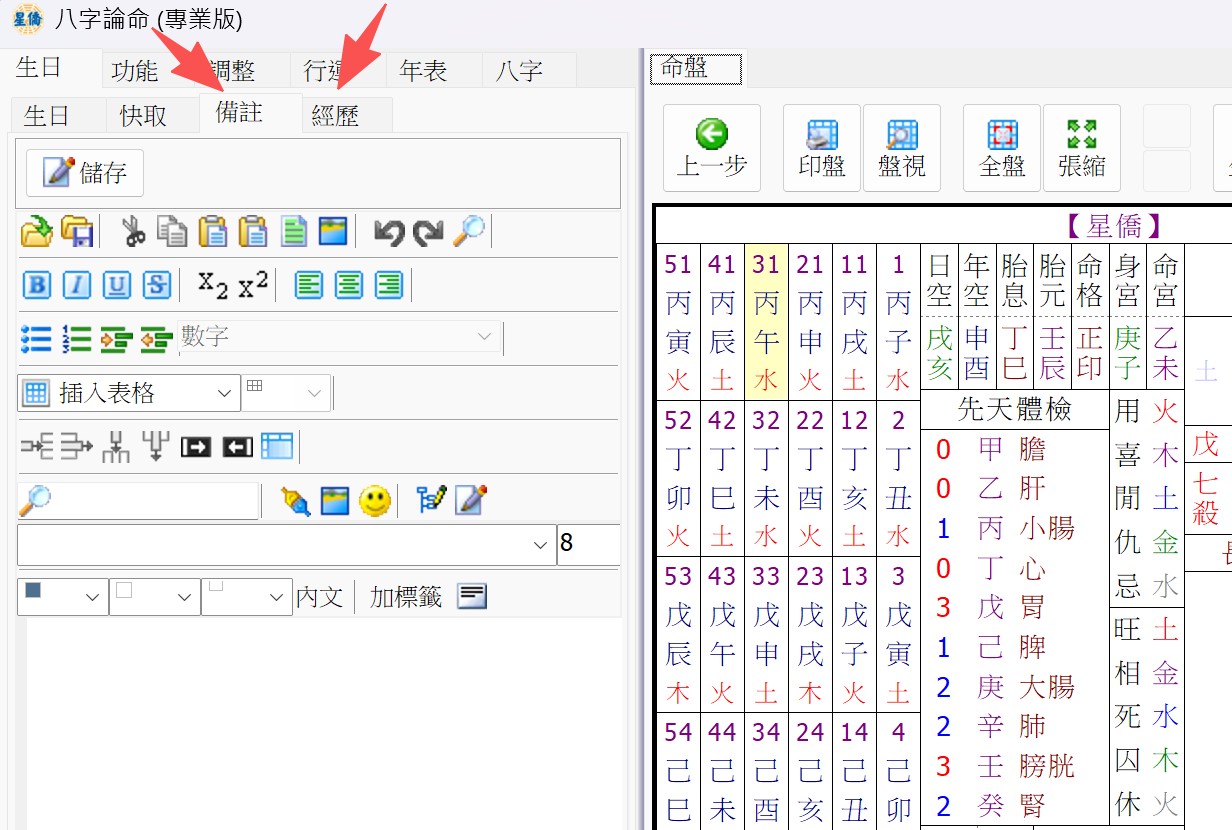This screenshot has height=830, width=1232.
Task: Click the save-all folder with floppy icon
Action: (77, 232)
